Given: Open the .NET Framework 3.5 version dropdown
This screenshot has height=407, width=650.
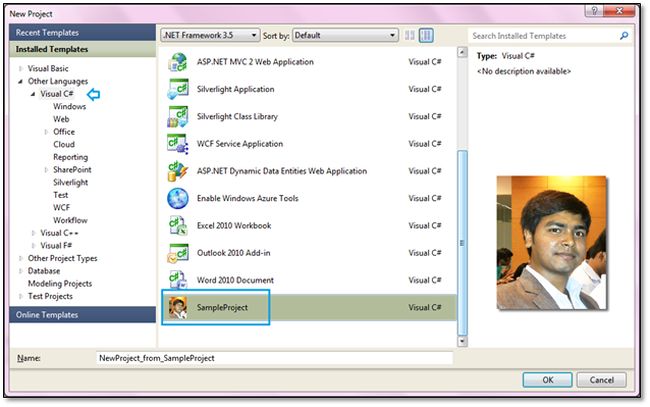Looking at the screenshot, I should 210,35.
